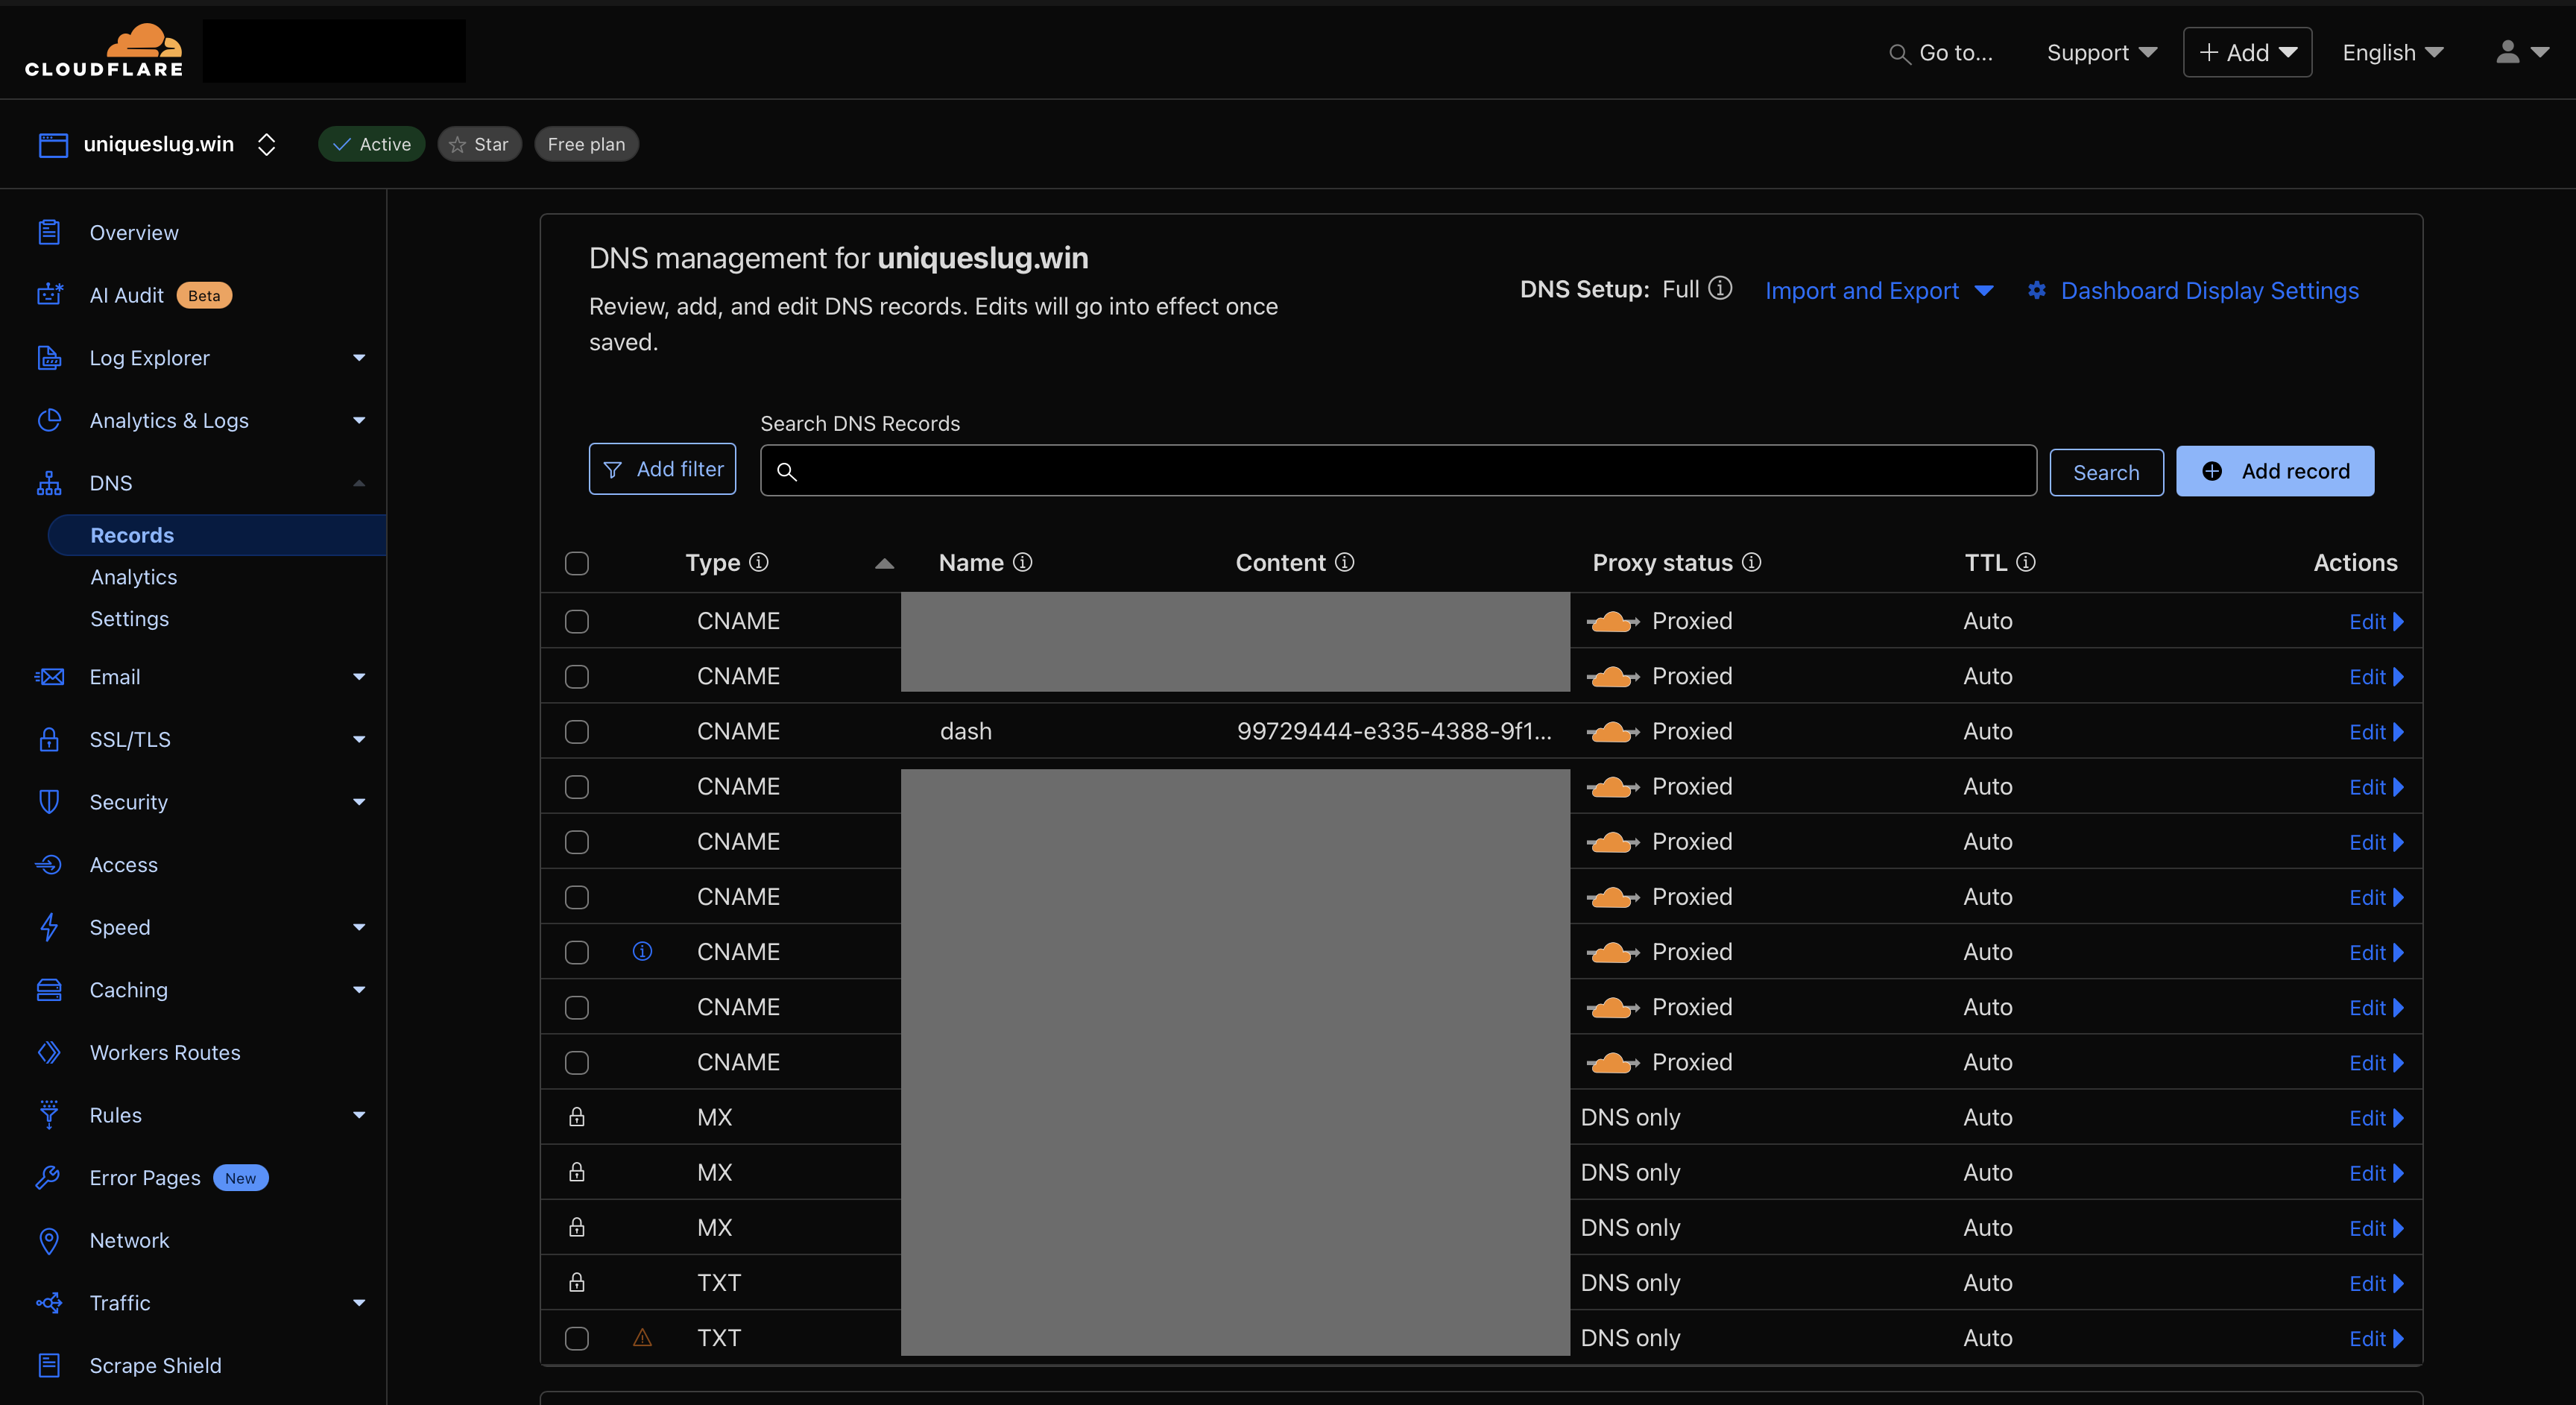Click the blue info icon on CNAME row
Screen dimensions: 2576x1405
(642, 951)
